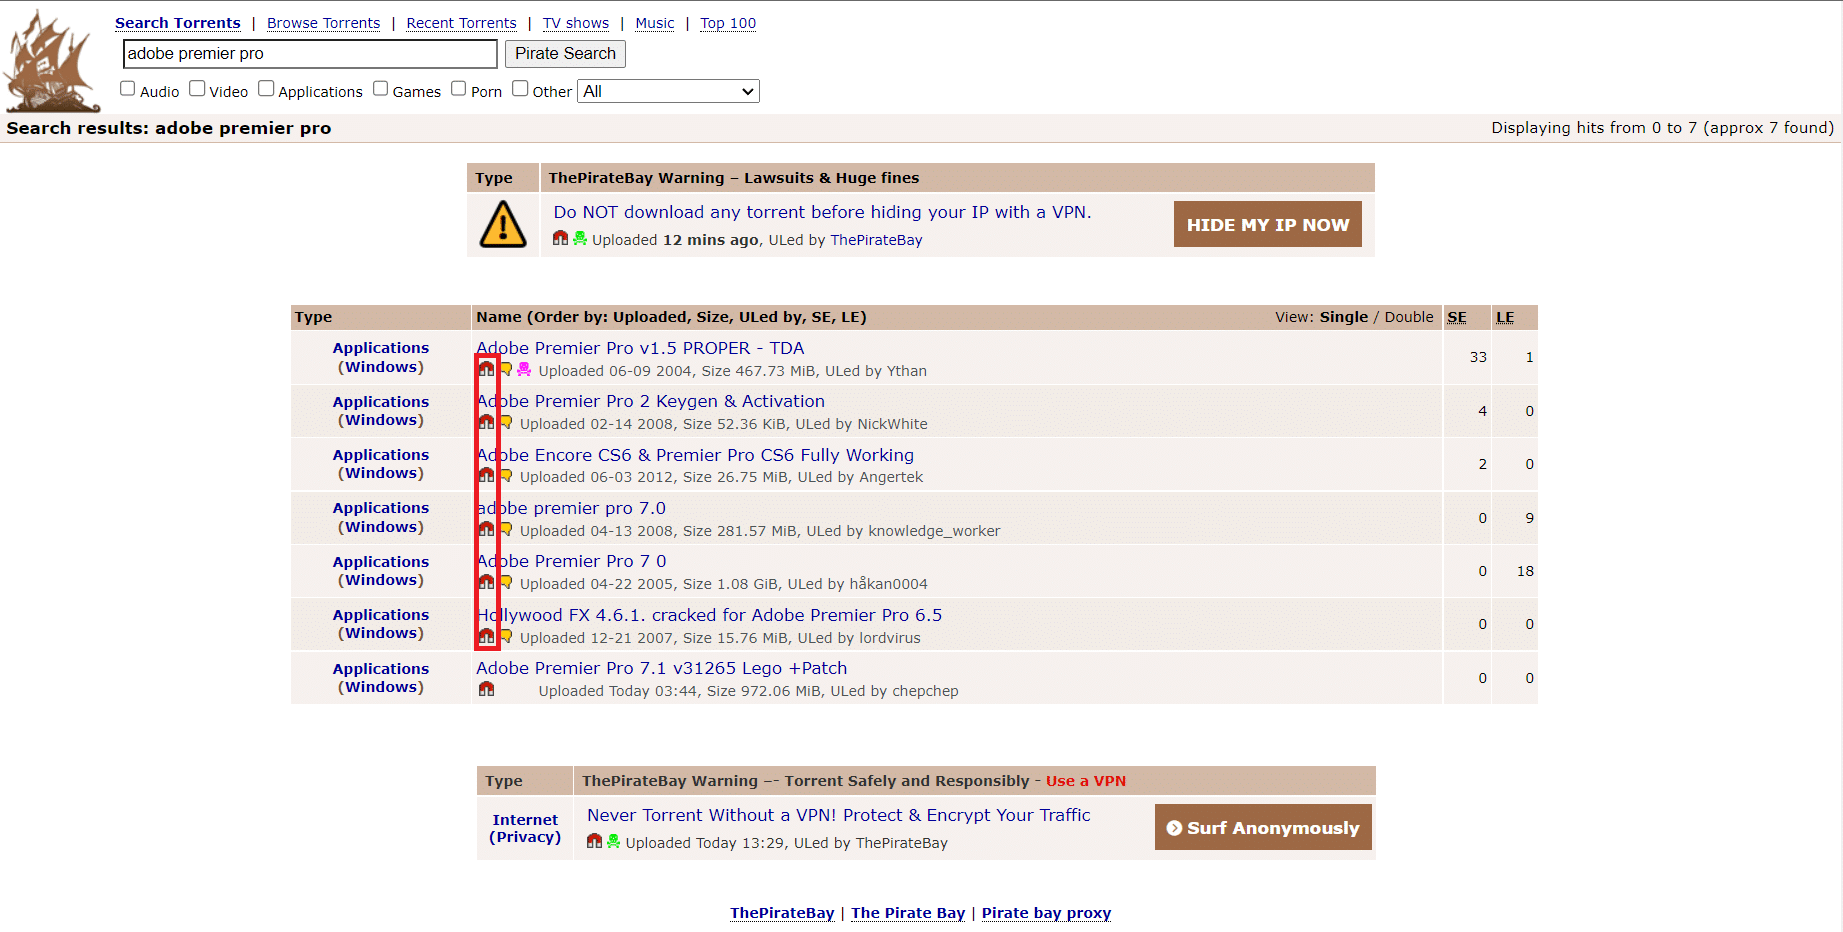Click ThePirateBay footer link

pyautogui.click(x=782, y=913)
